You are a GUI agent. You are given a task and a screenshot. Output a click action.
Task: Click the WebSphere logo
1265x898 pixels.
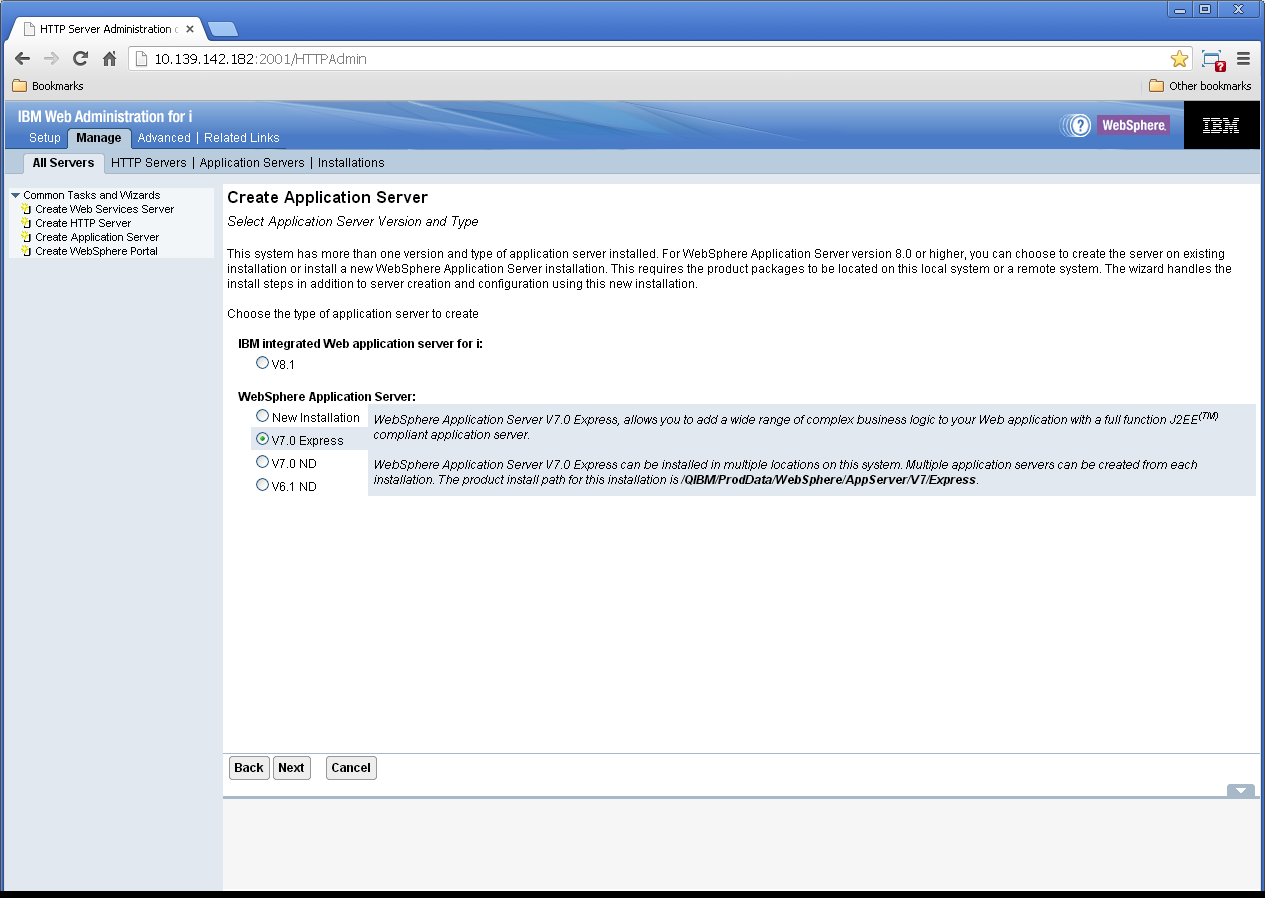click(x=1133, y=125)
